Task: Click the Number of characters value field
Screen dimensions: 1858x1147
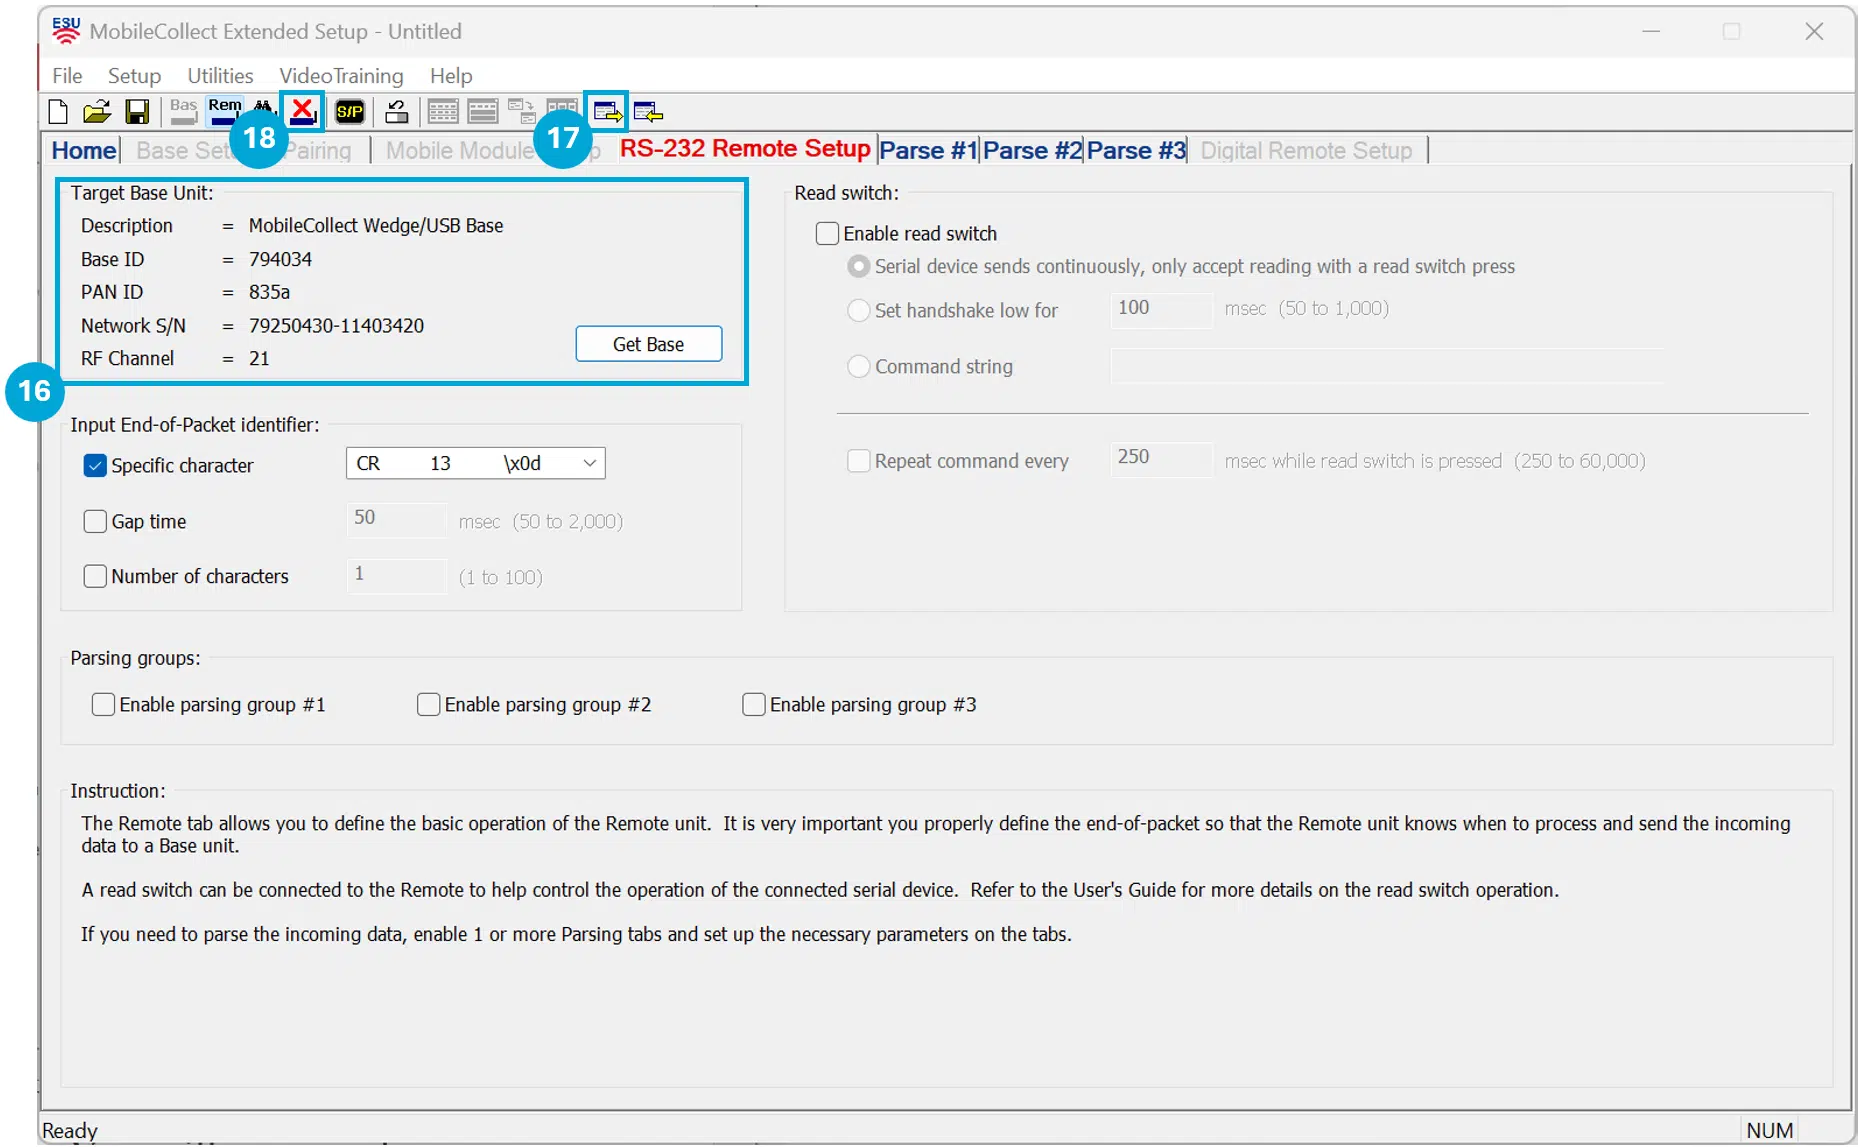Action: 397,575
